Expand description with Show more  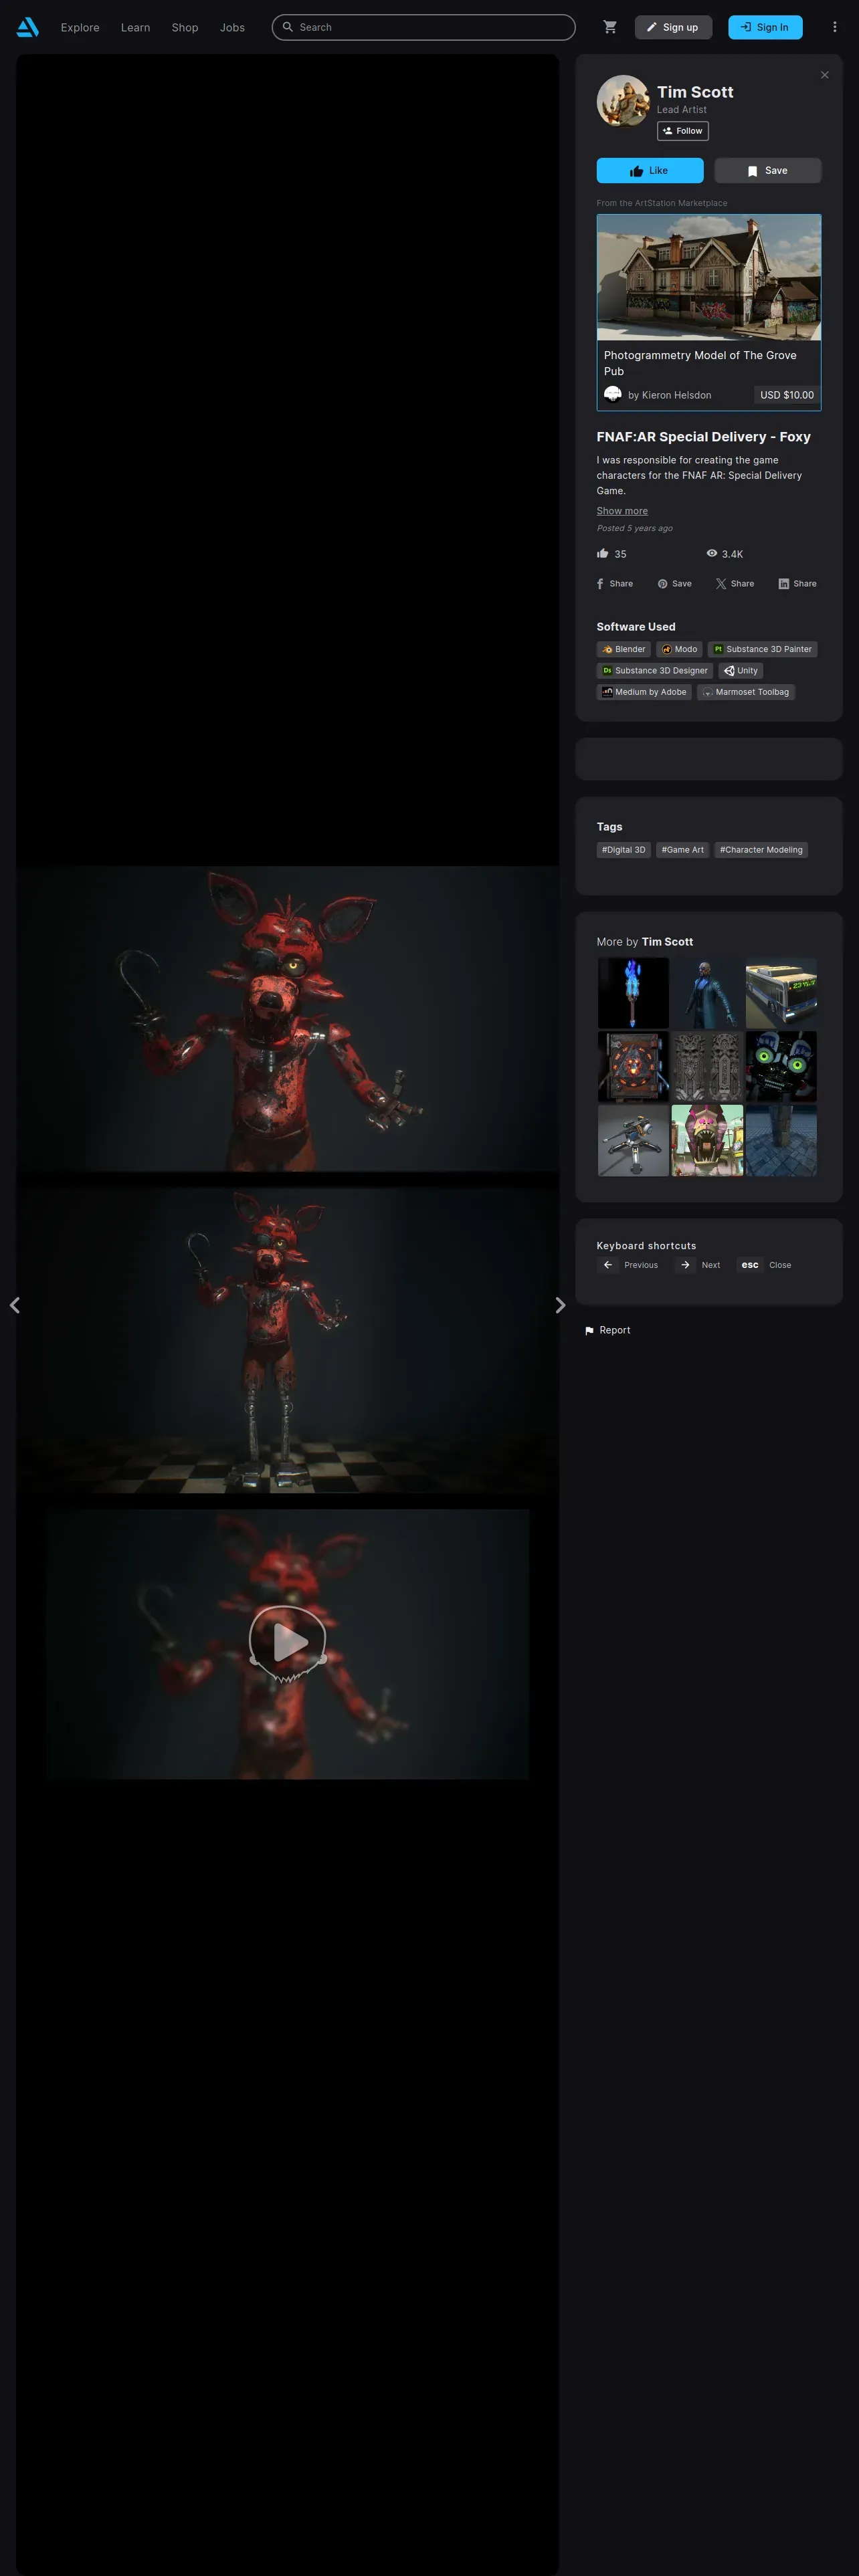622,511
